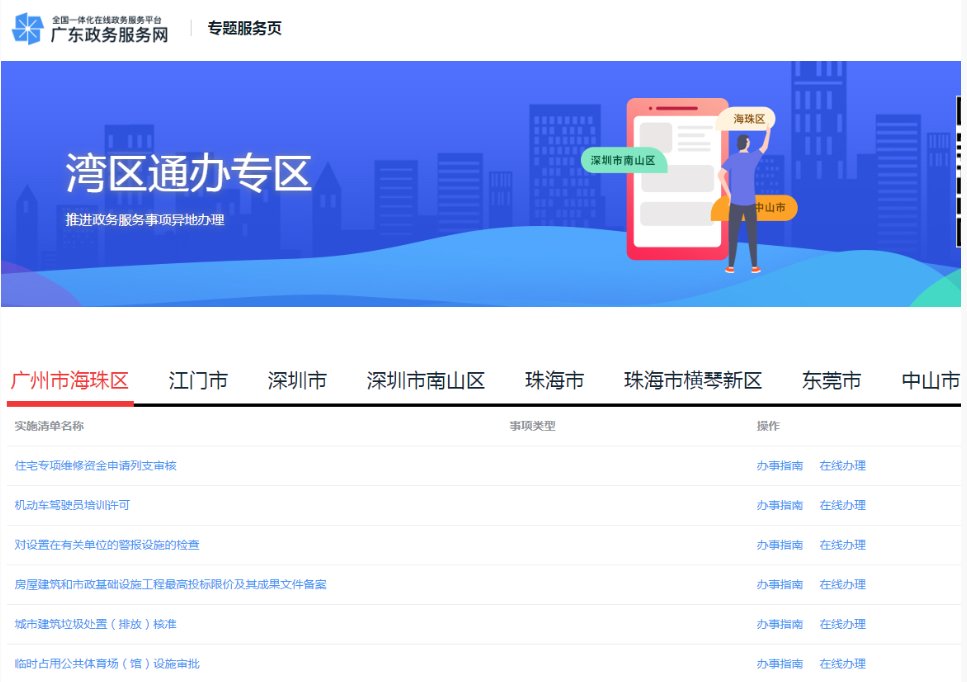Click 在线办理 for 住宅专项维修资金申请列支审核

point(842,466)
